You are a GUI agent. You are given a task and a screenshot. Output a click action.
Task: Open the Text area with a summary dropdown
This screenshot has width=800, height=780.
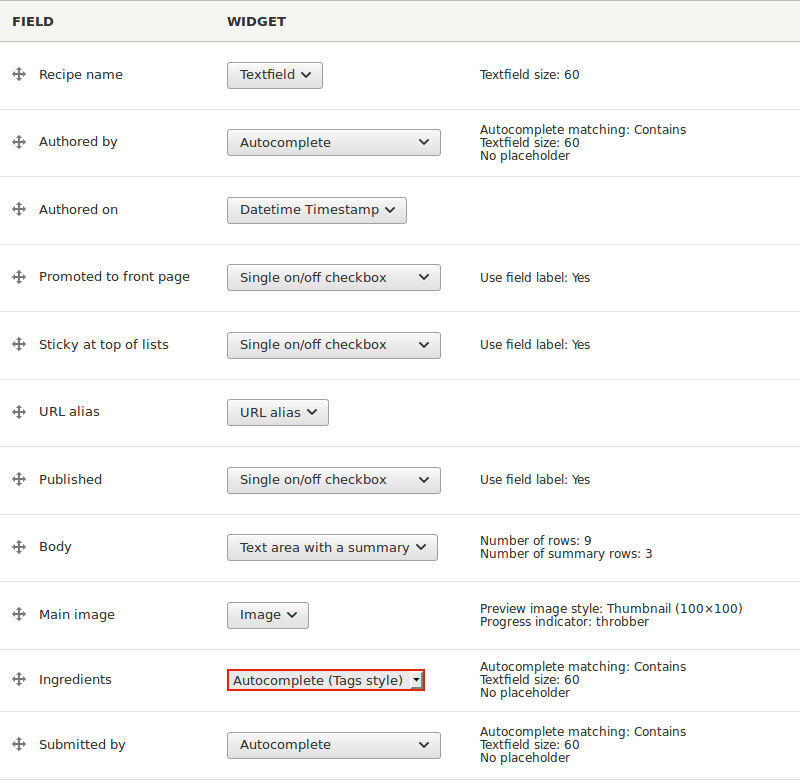coord(332,547)
